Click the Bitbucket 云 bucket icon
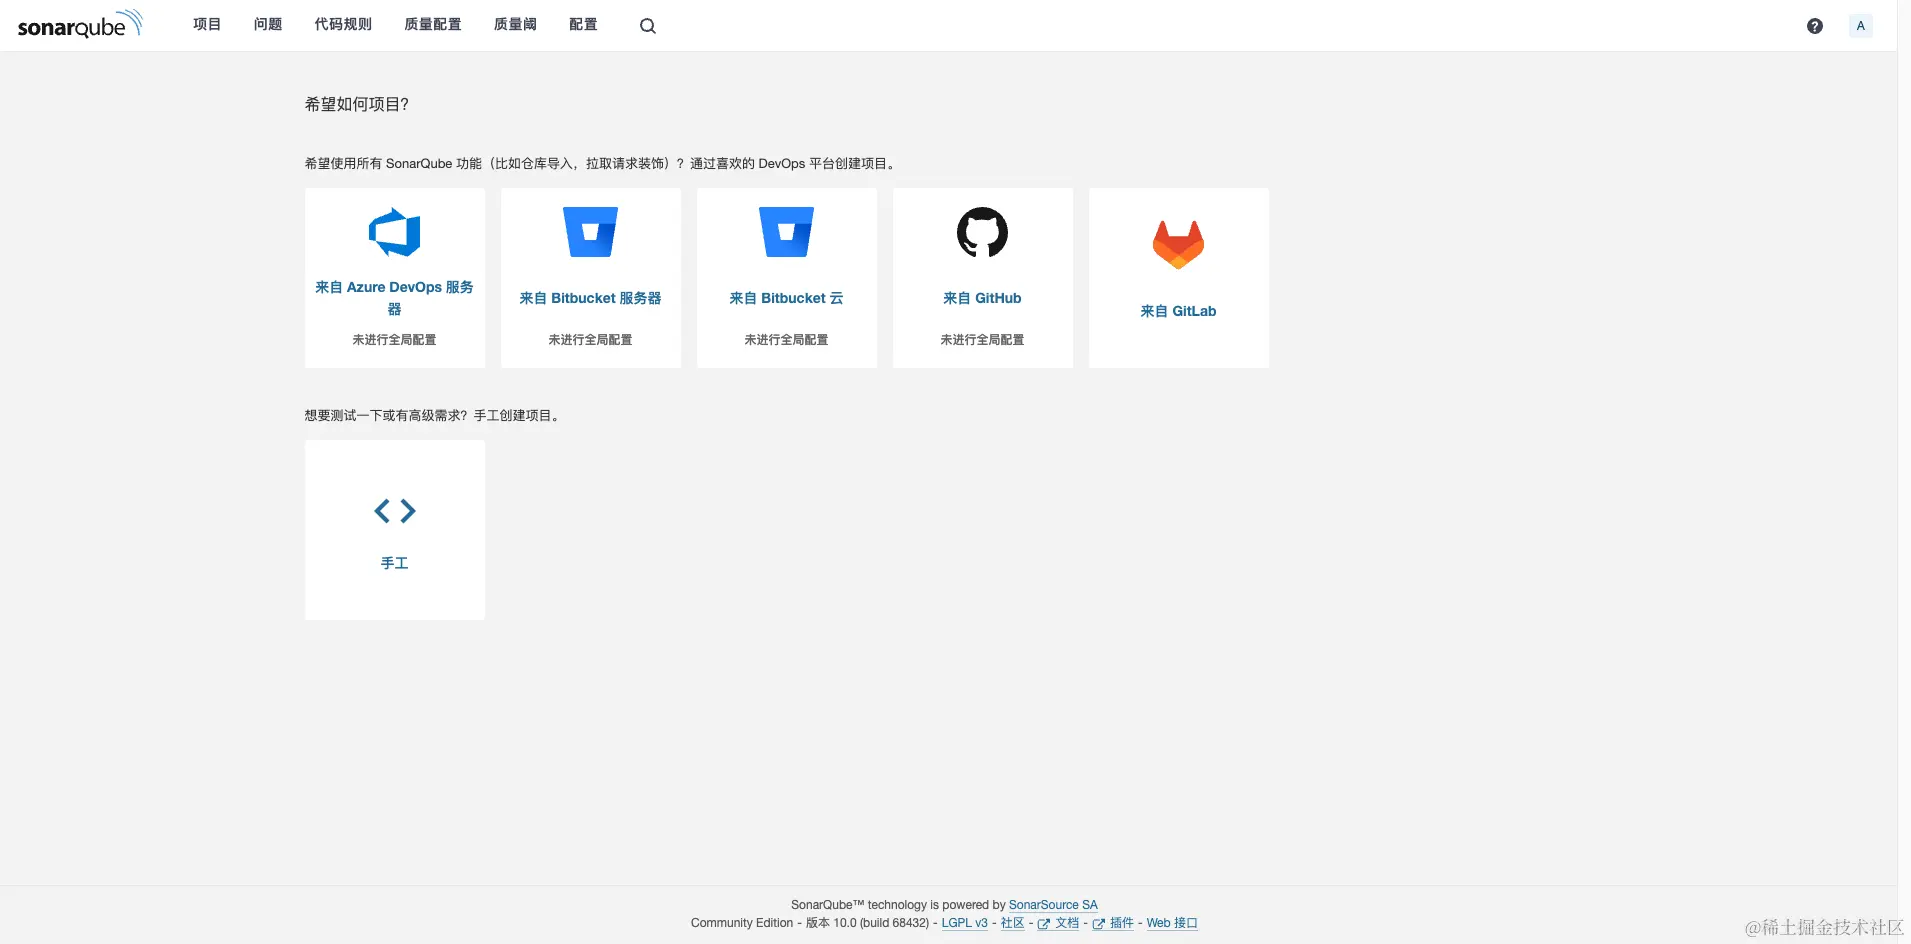This screenshot has width=1911, height=944. coord(787,232)
